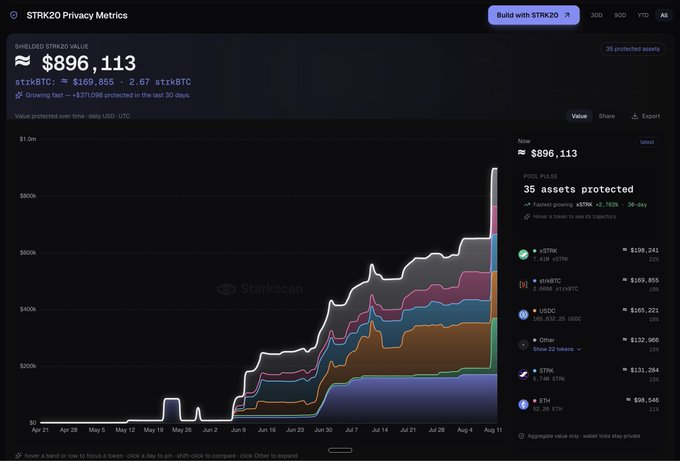Click the xSTRK color dot
This screenshot has height=461, width=680.
[x=535, y=251]
